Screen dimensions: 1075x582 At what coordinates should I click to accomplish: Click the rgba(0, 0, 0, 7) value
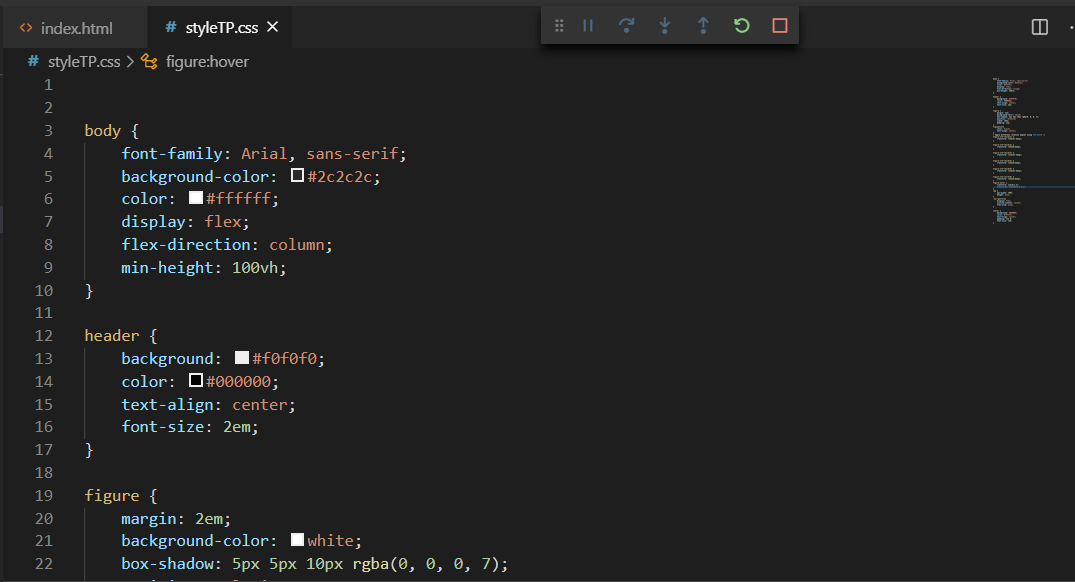[425, 563]
